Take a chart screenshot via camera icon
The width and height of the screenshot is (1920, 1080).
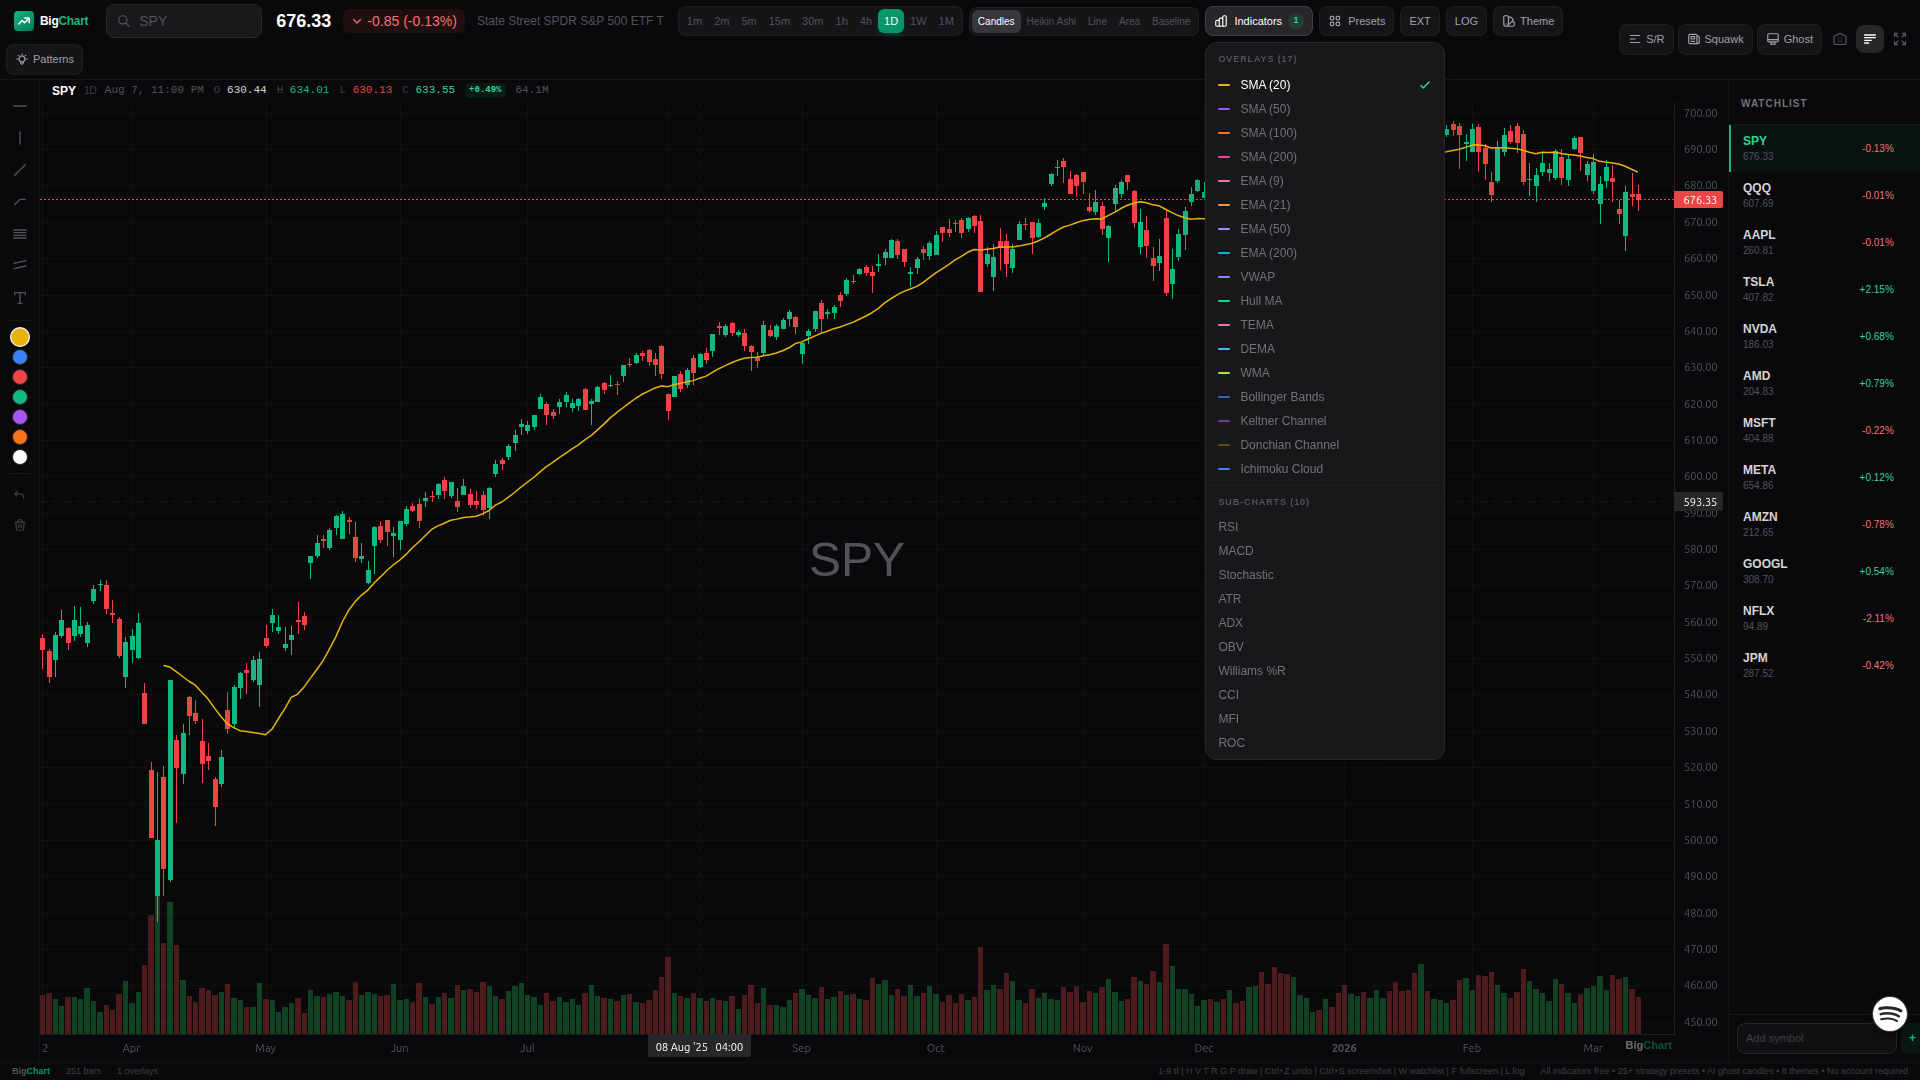pos(1840,39)
